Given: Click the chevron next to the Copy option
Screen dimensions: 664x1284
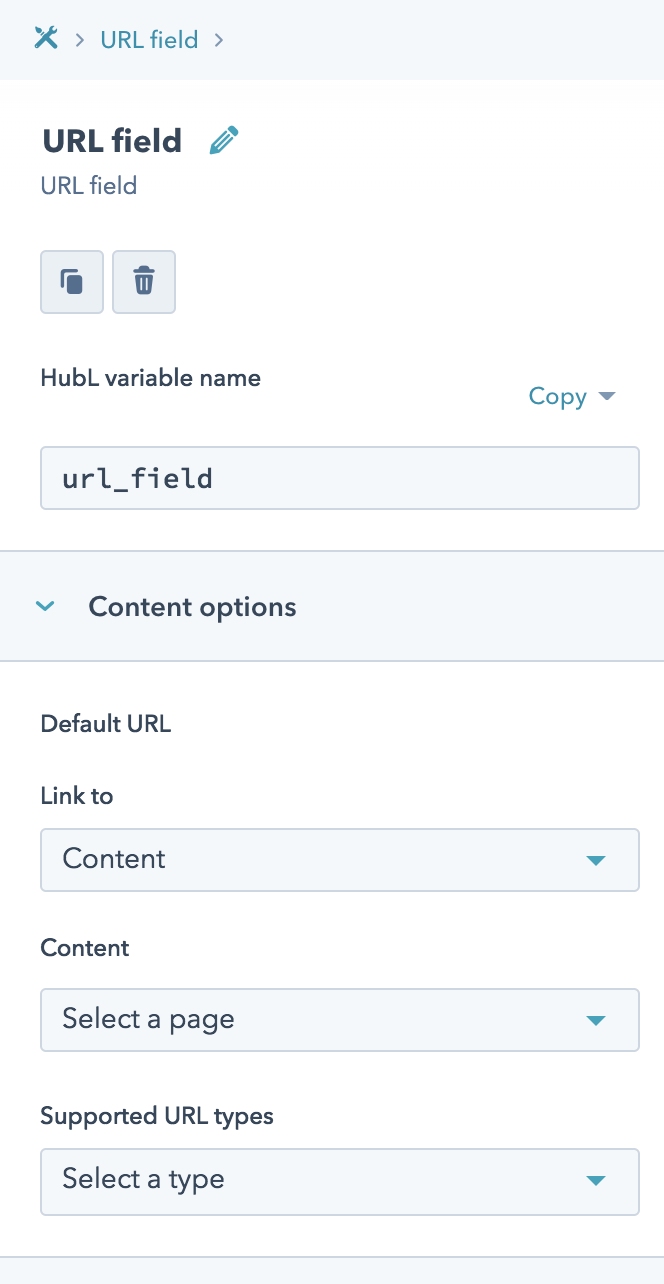Looking at the screenshot, I should 607,396.
